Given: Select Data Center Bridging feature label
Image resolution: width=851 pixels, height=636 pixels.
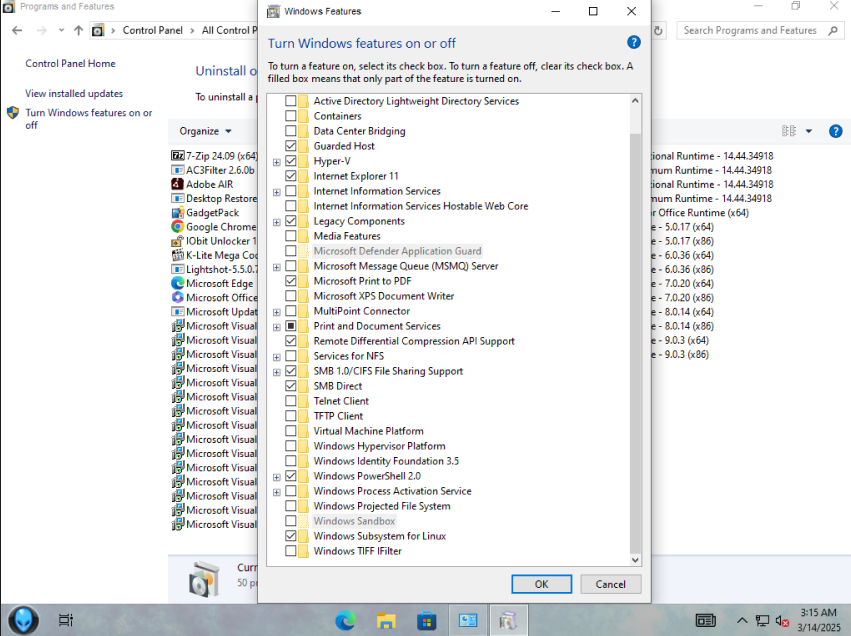Looking at the screenshot, I should [359, 131].
